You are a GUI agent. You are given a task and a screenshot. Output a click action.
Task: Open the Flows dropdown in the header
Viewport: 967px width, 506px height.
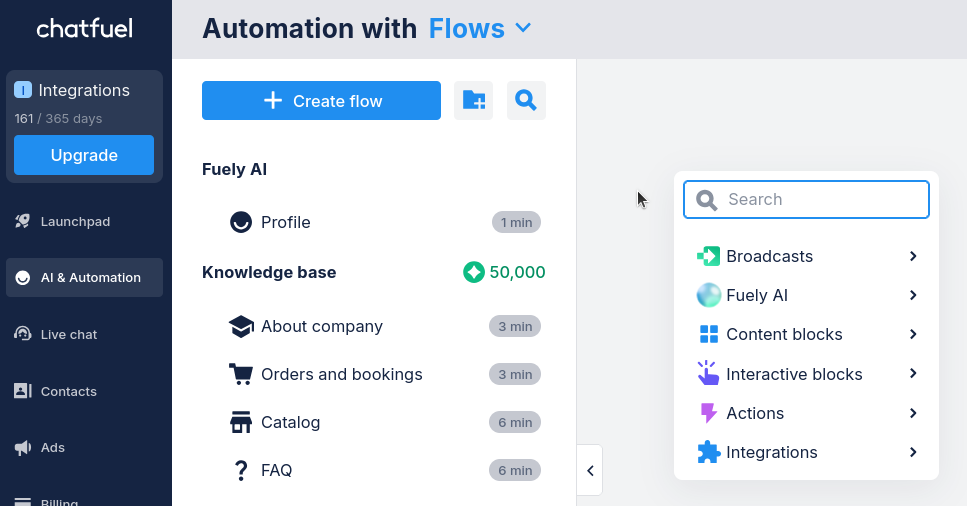(x=481, y=29)
